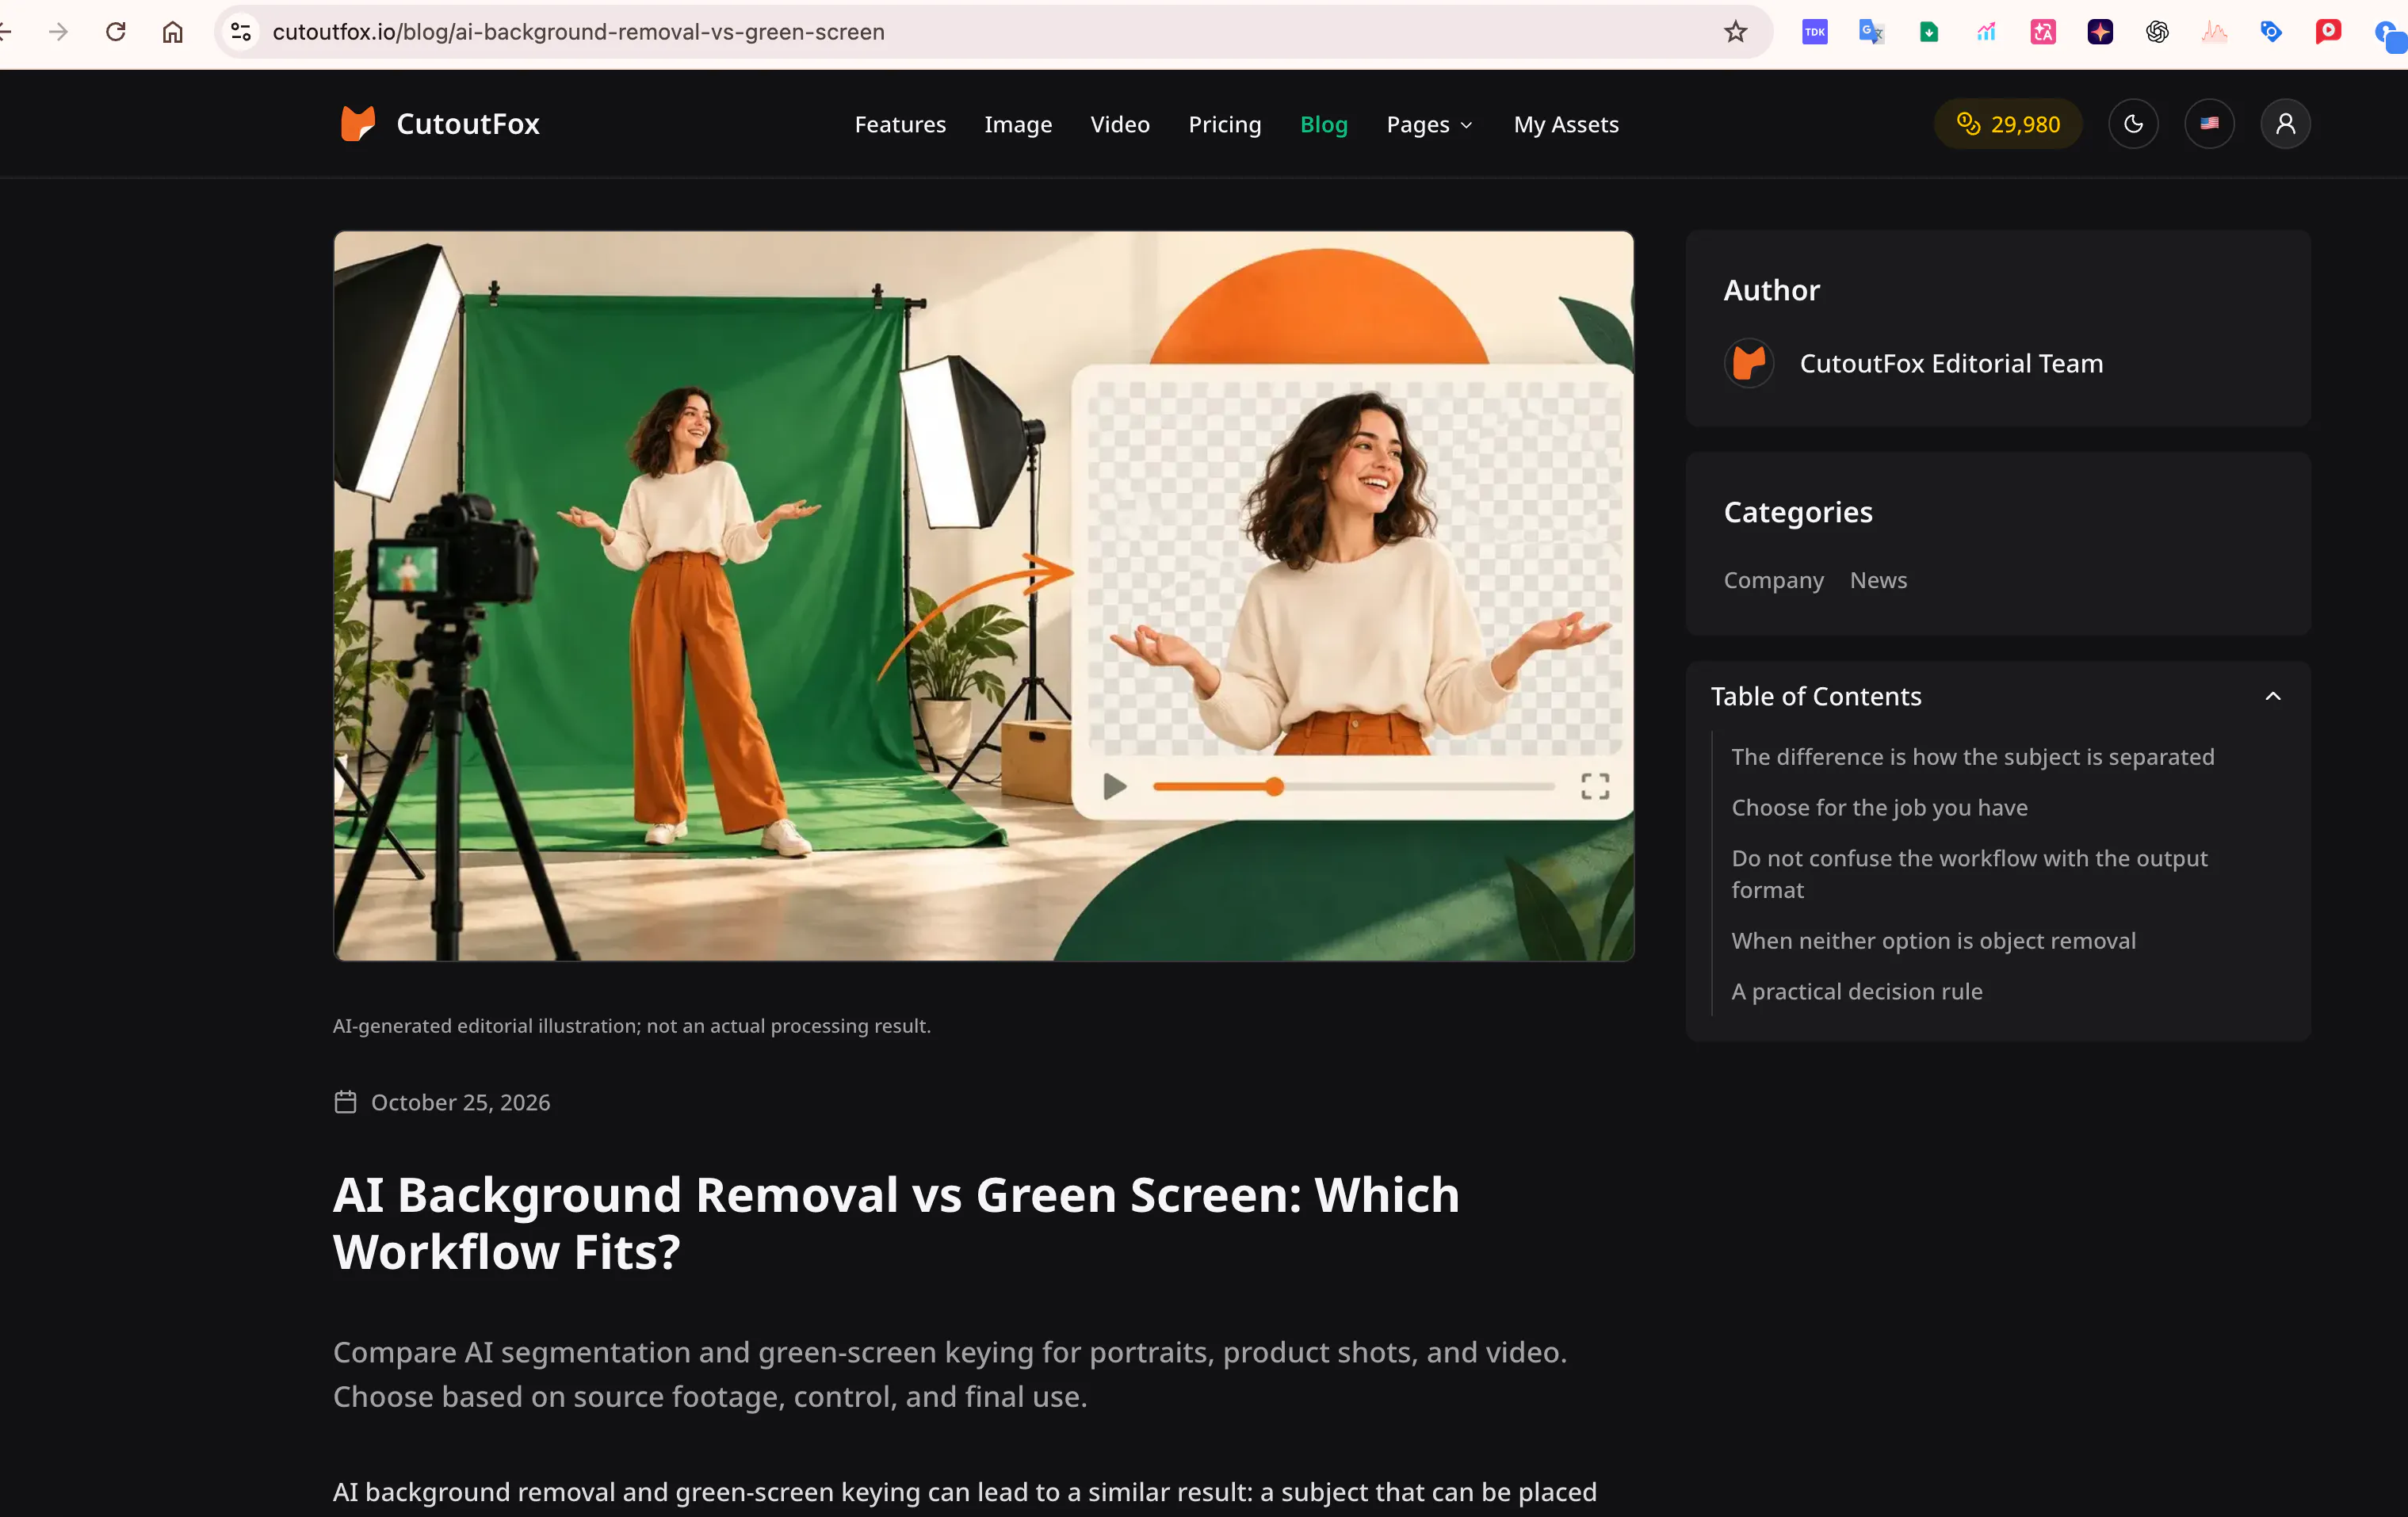This screenshot has width=2408, height=1517.
Task: Open the ChatGPT extension icon
Action: pos(2157,32)
